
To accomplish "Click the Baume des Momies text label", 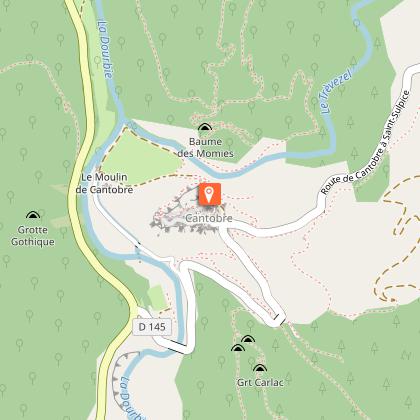I will click(x=205, y=148).
